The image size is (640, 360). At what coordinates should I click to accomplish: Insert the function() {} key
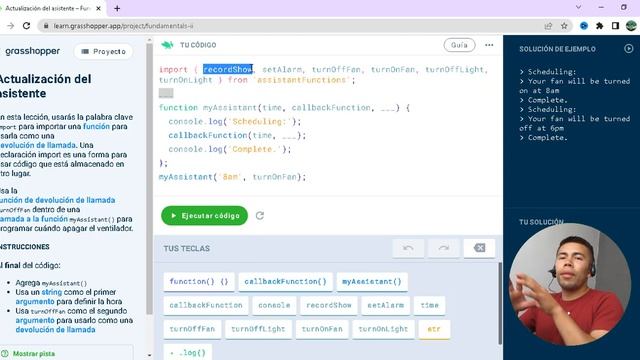click(199, 282)
